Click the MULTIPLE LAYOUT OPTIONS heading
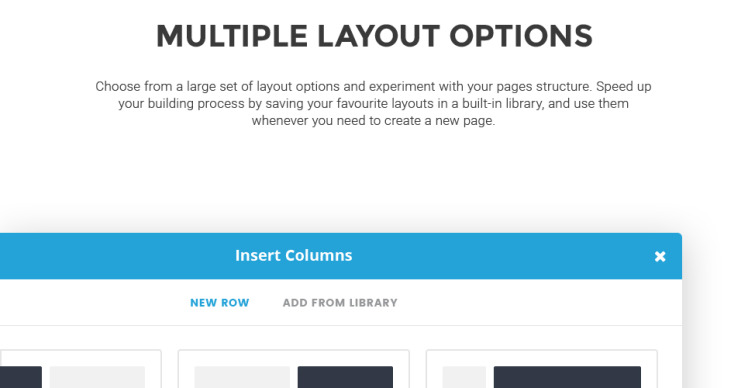The height and width of the screenshot is (388, 748). pyautogui.click(x=374, y=36)
